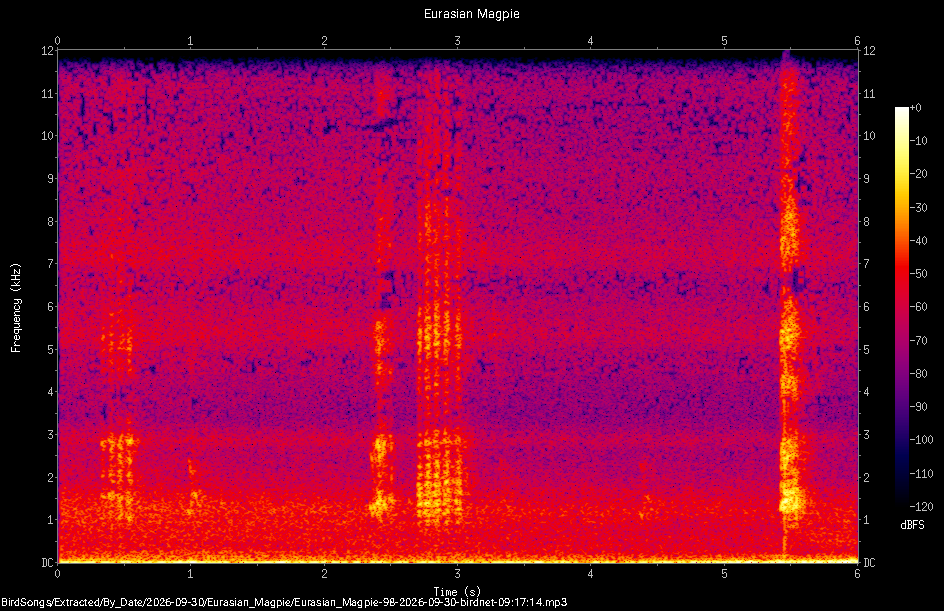This screenshot has width=944, height=611.
Task: Click the "+0" value on the color scale
Action: point(916,108)
